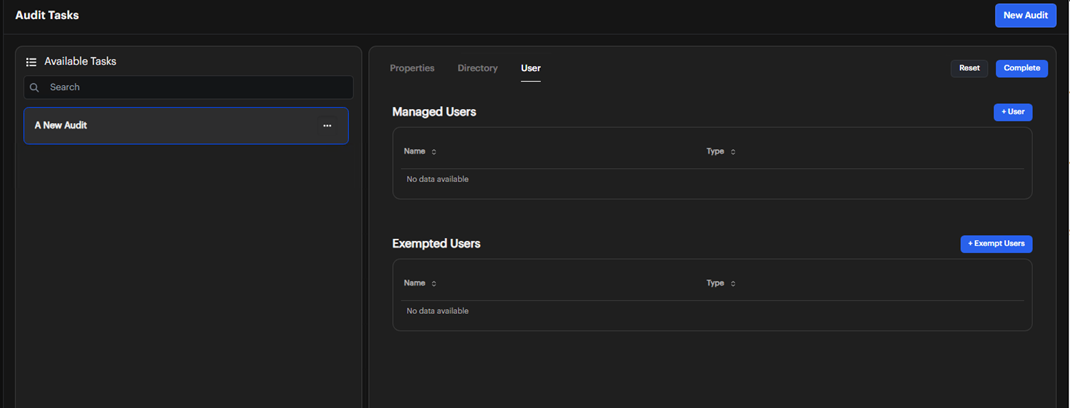The height and width of the screenshot is (408, 1070).
Task: Click the Available Tasks label
Action: point(81,61)
